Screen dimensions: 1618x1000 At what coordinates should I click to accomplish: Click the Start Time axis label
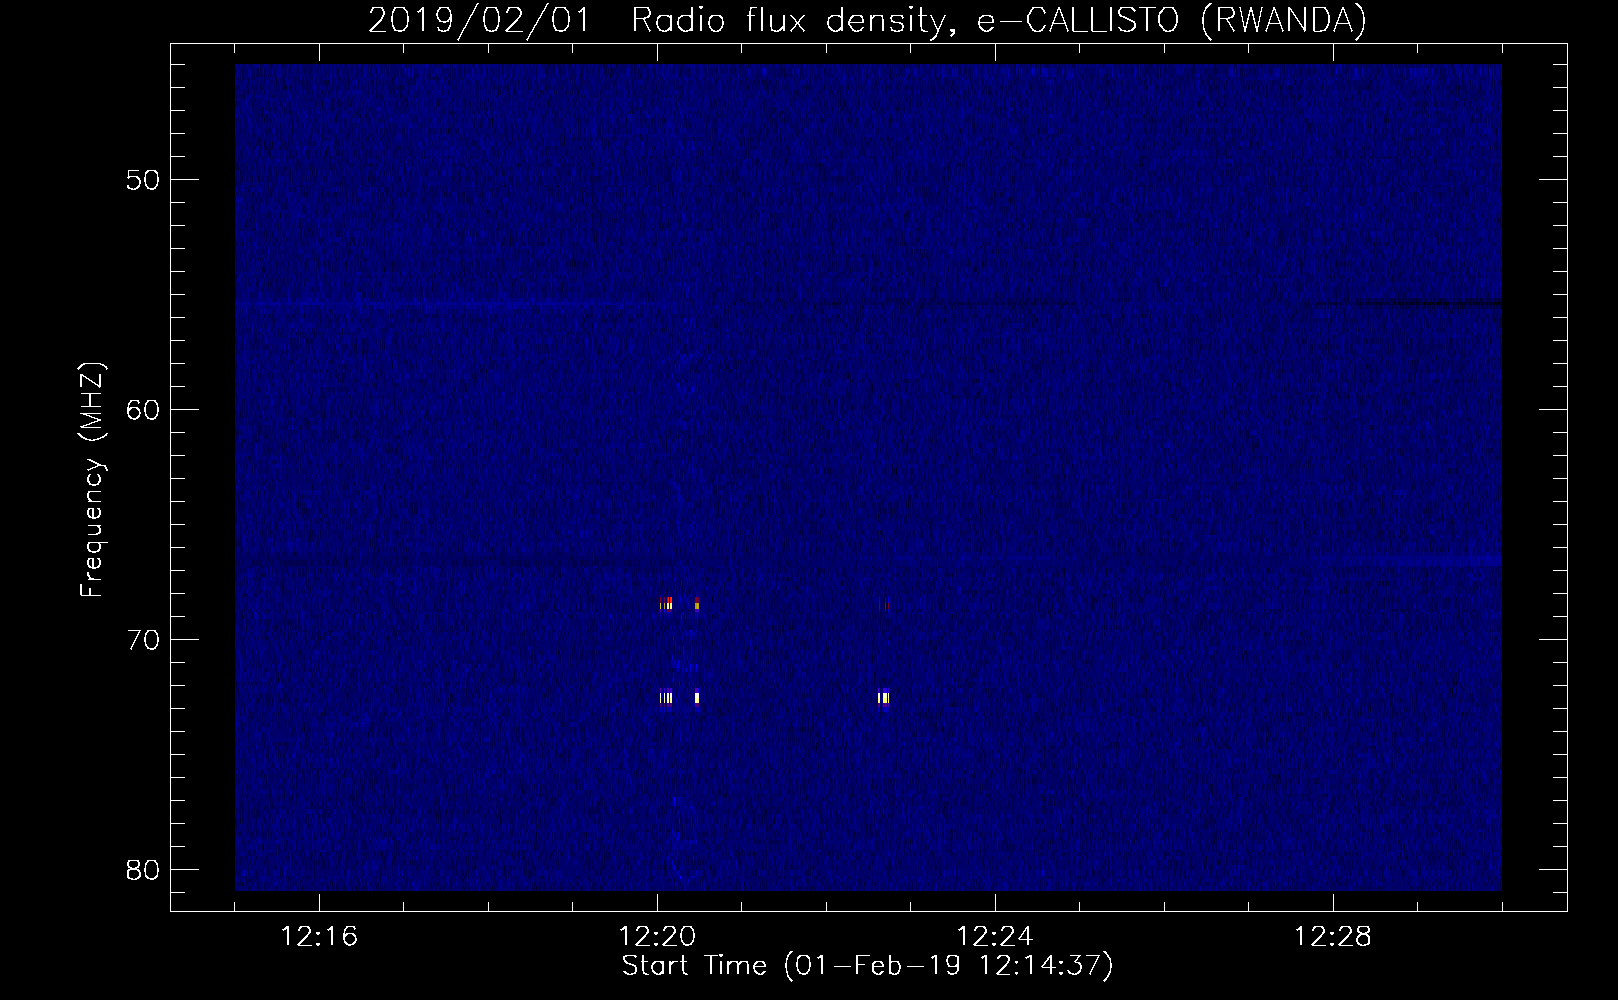point(867,966)
